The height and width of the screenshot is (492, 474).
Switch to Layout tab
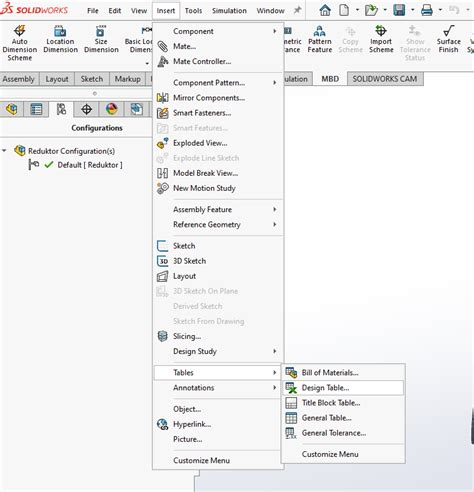pos(57,79)
